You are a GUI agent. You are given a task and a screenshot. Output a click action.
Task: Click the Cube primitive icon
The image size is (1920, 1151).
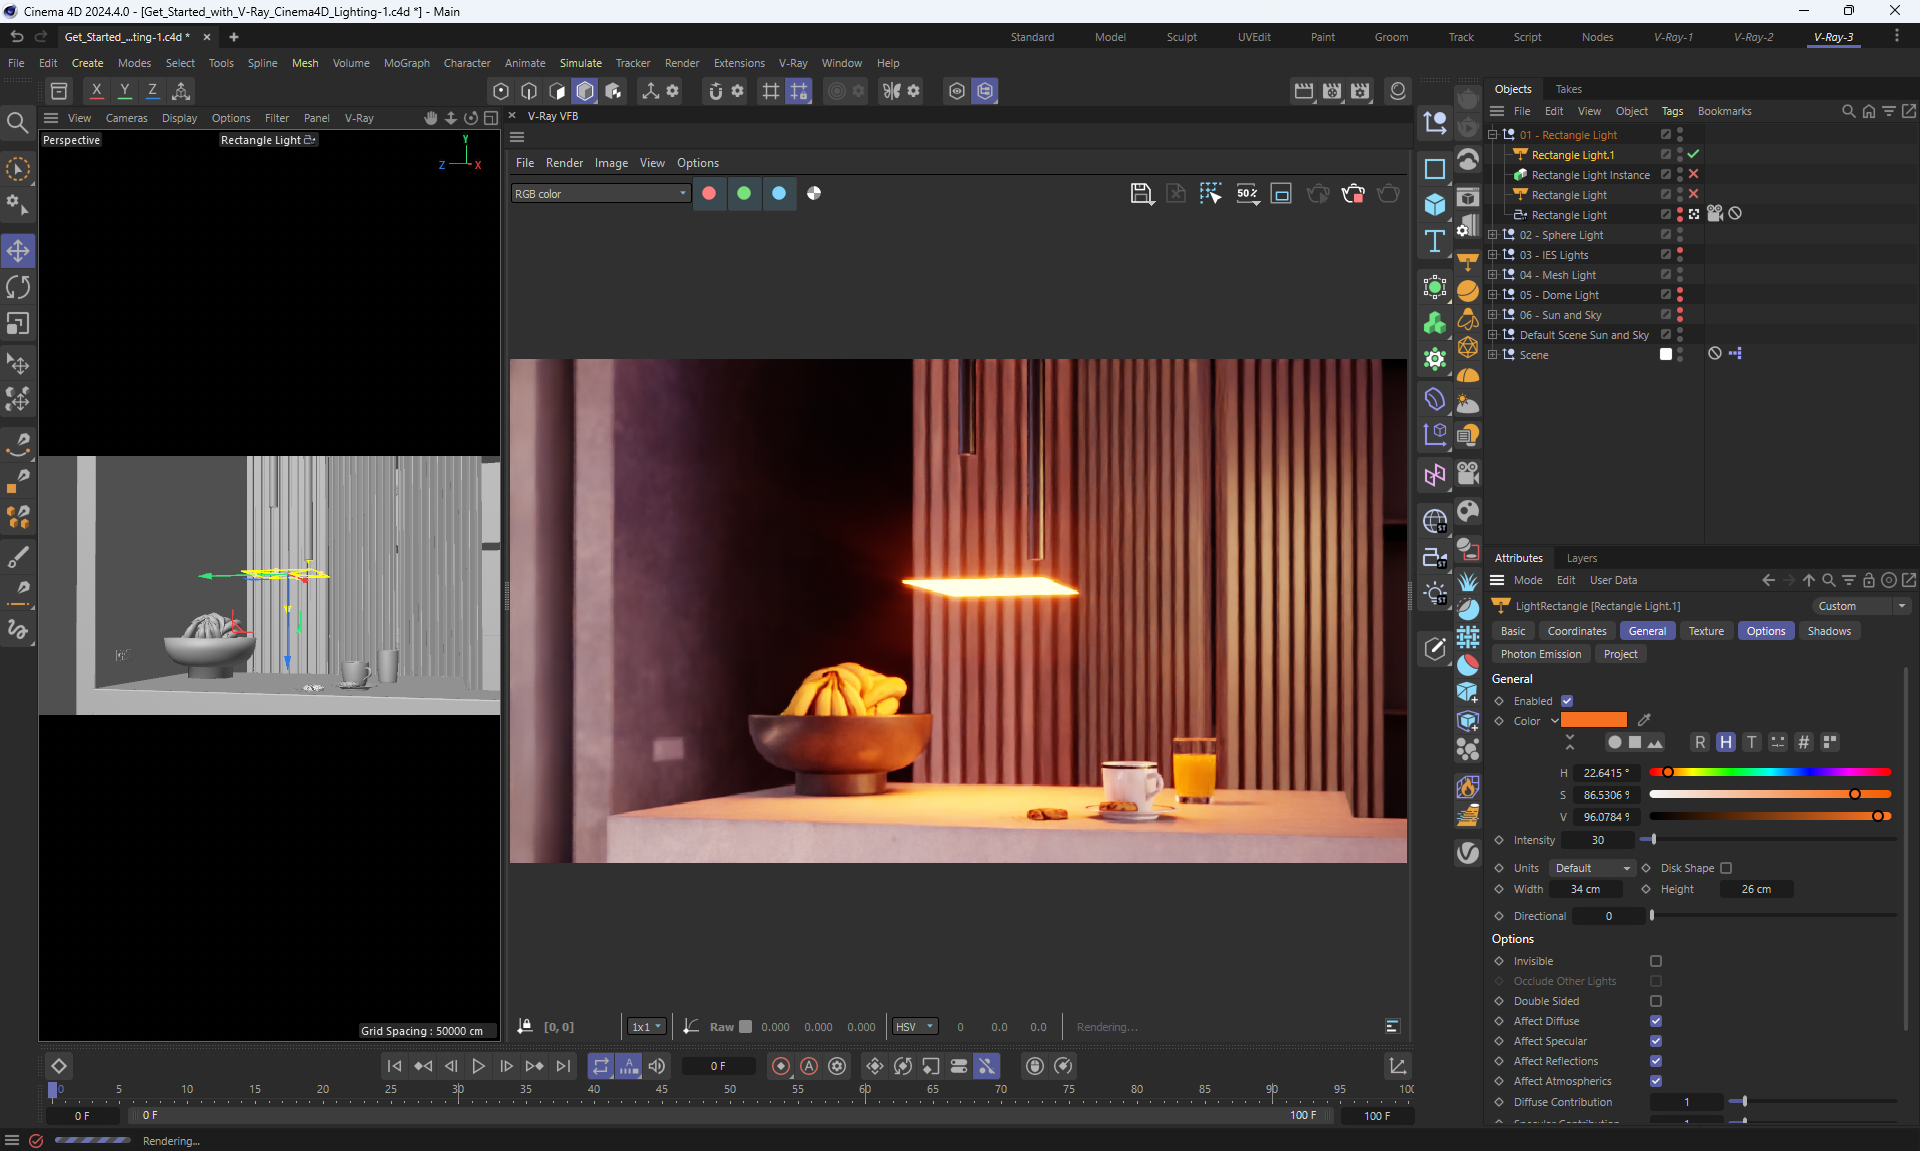[1435, 204]
